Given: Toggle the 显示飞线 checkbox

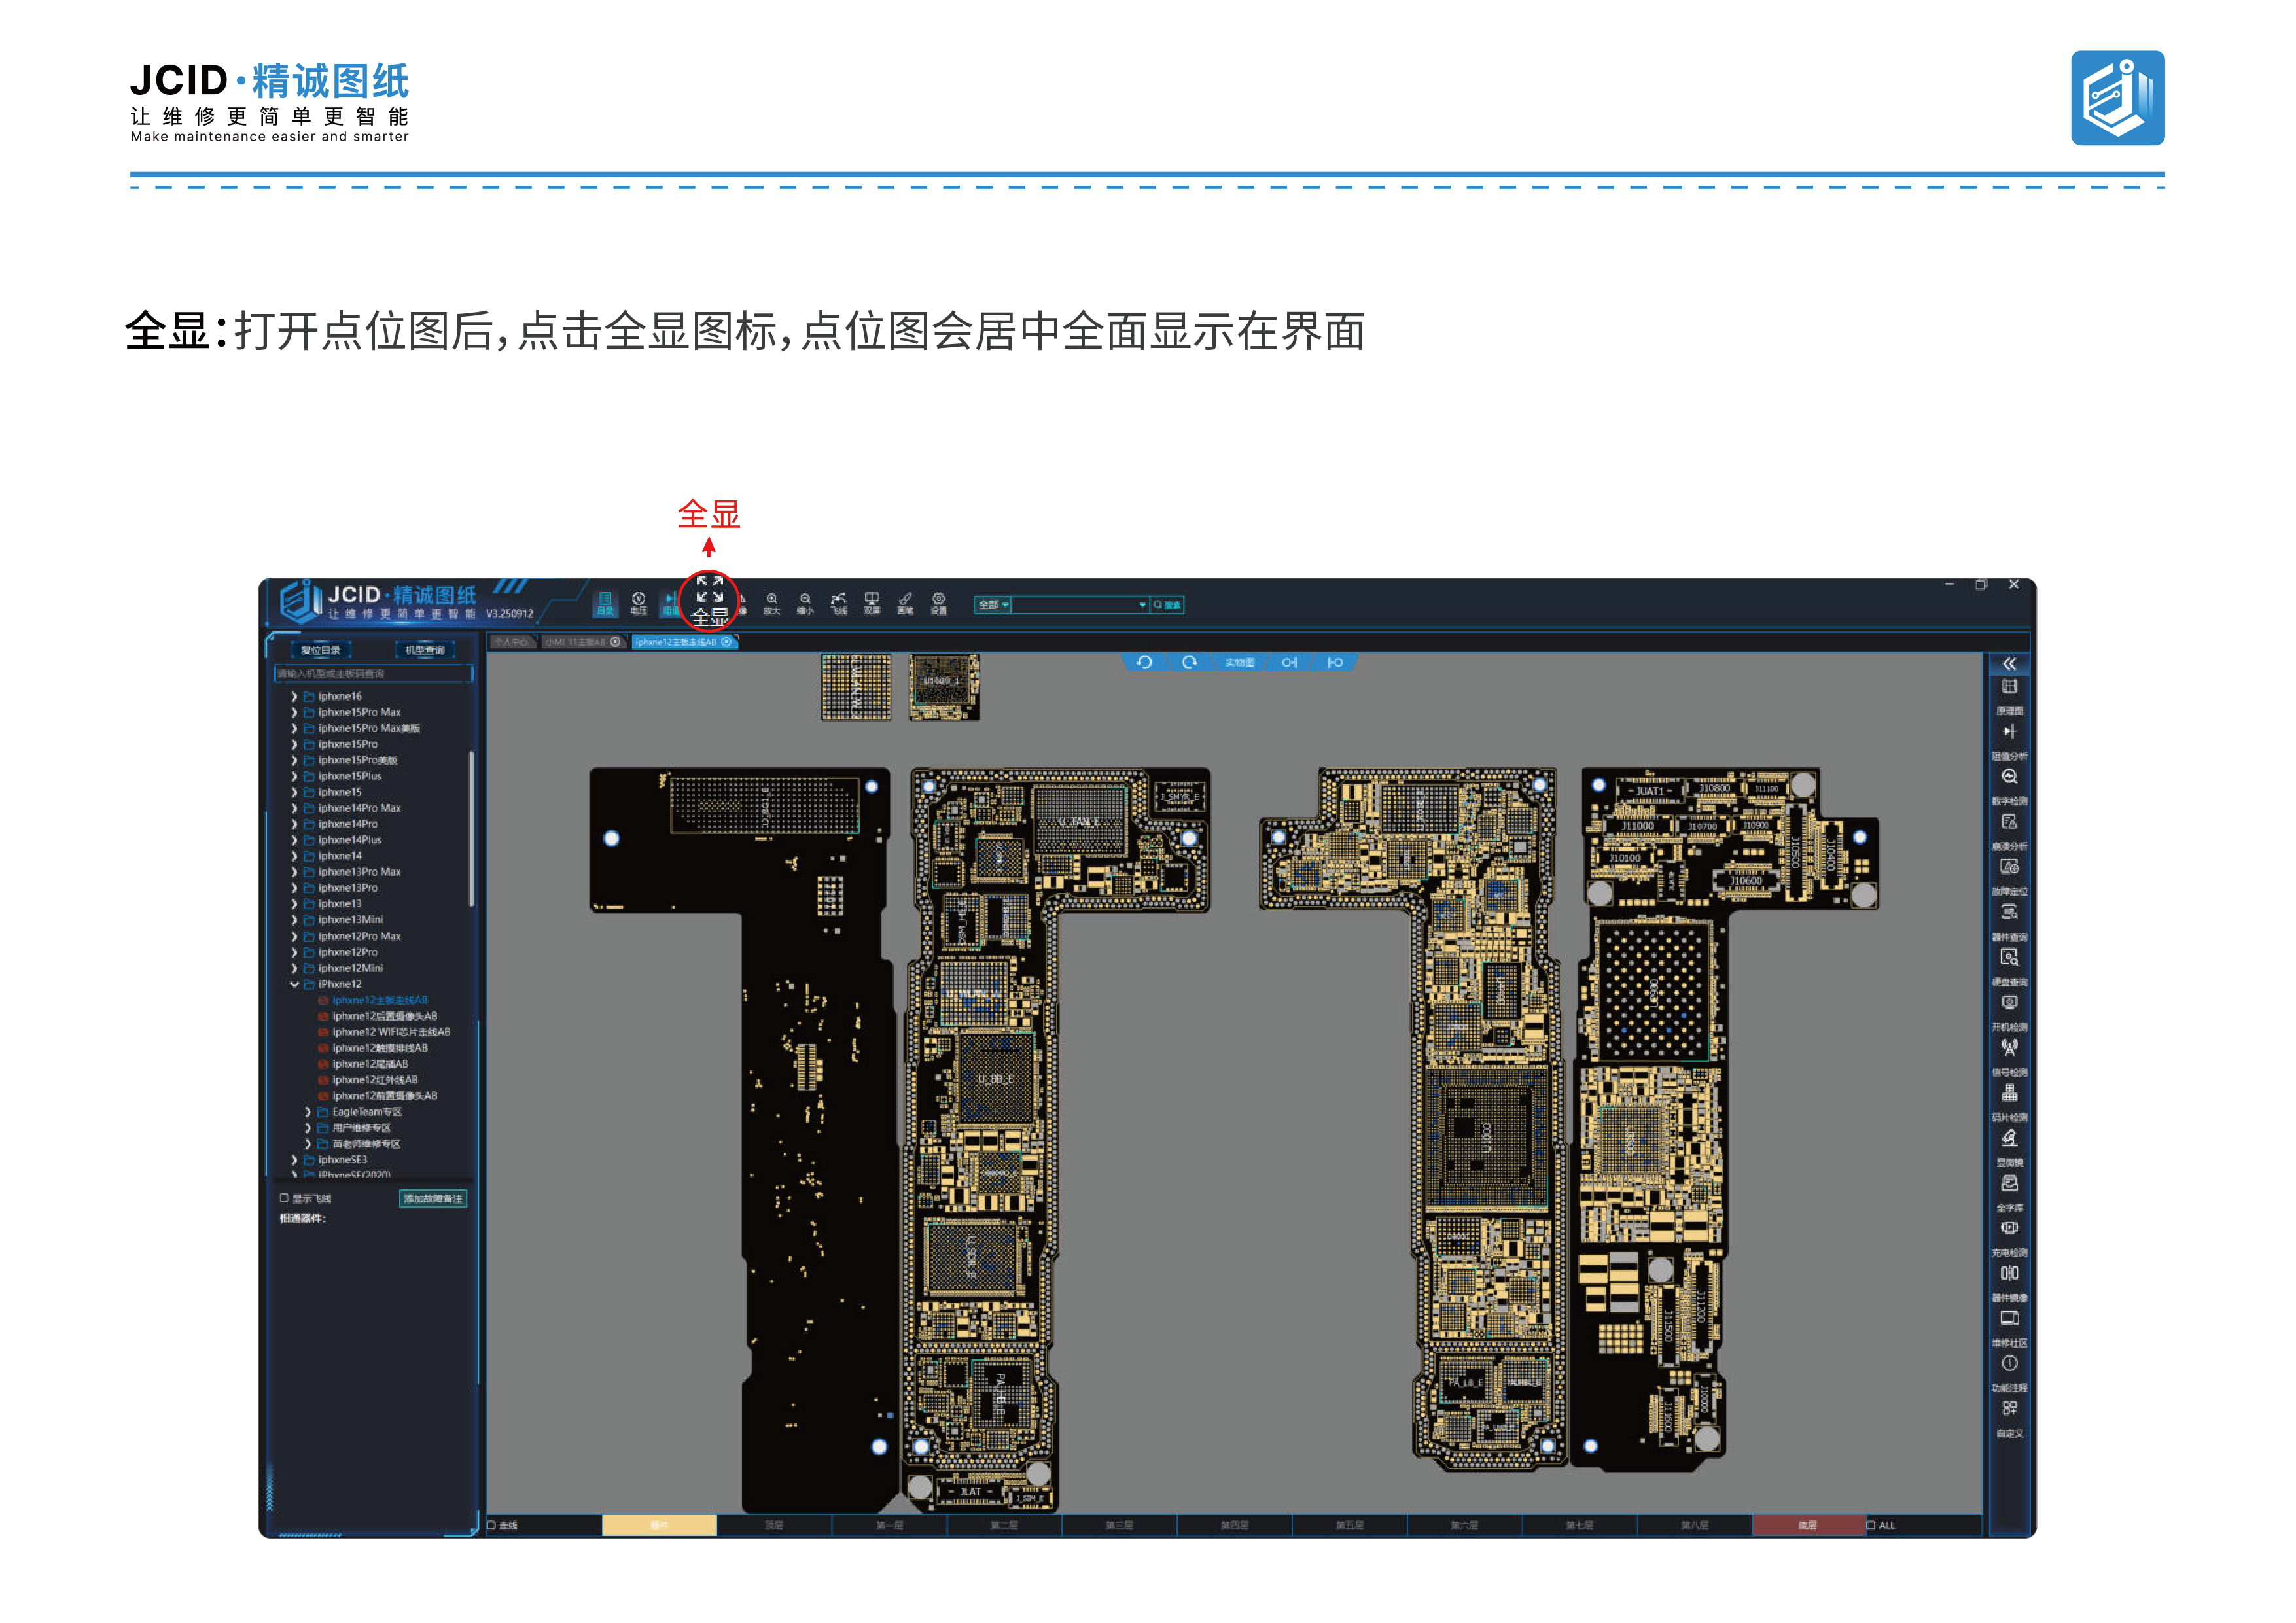Looking at the screenshot, I should [x=284, y=1197].
